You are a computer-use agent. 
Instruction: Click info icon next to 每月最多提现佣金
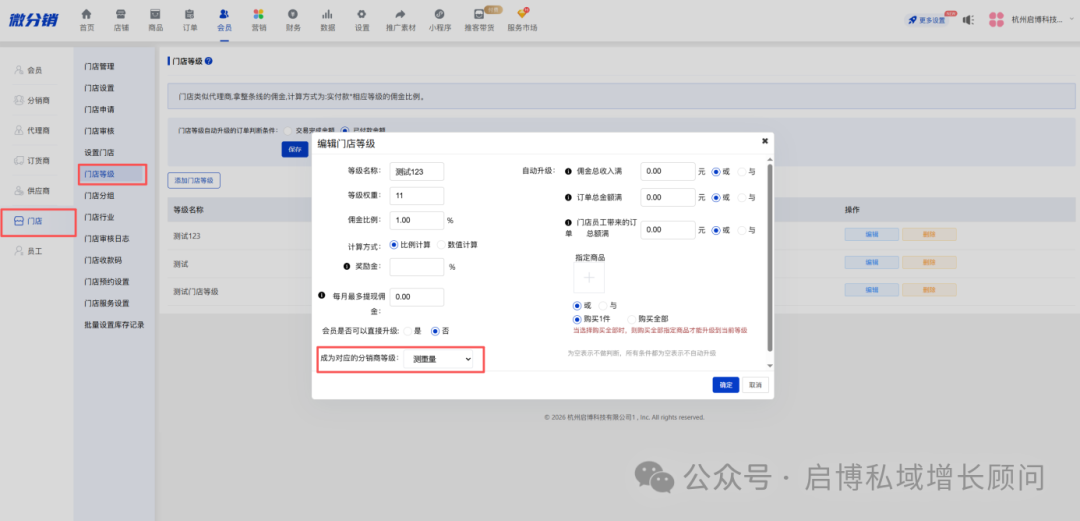click(322, 295)
